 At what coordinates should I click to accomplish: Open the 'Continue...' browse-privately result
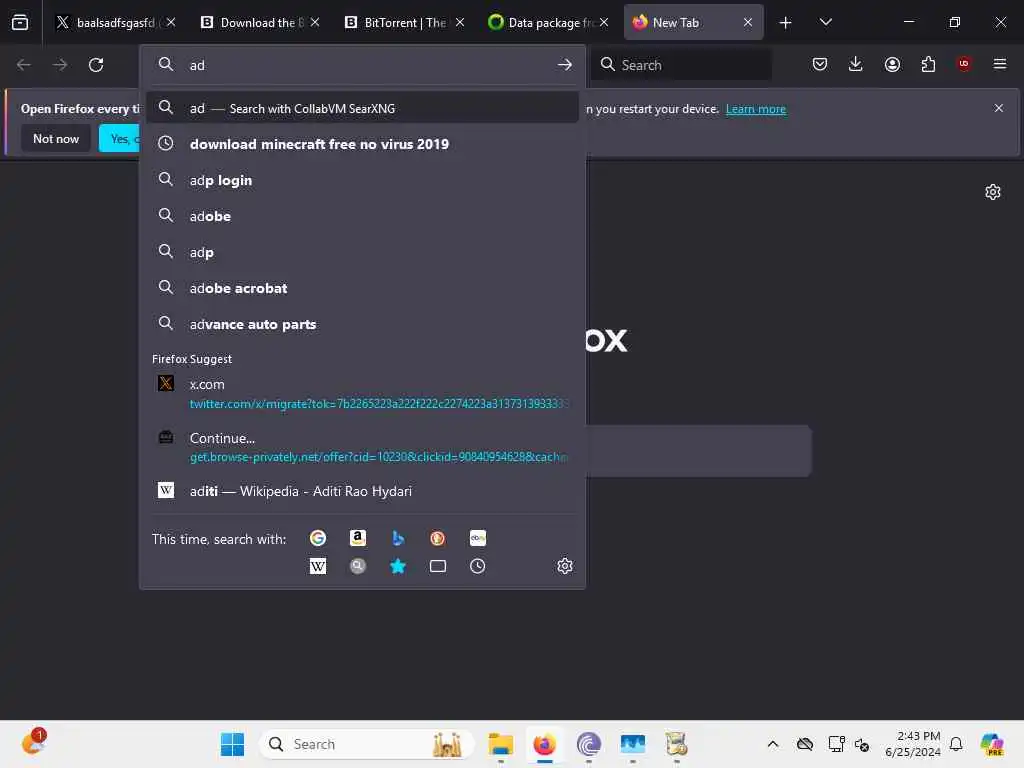coord(362,447)
